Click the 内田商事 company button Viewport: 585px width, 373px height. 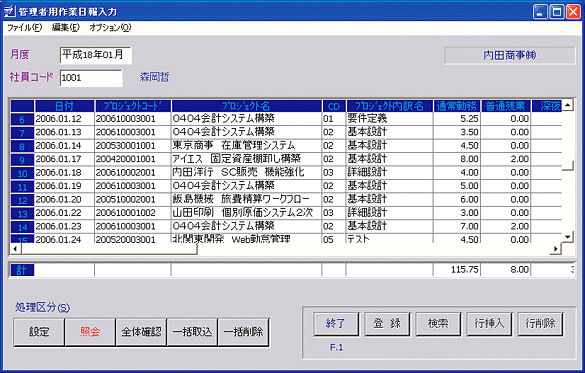(x=510, y=55)
